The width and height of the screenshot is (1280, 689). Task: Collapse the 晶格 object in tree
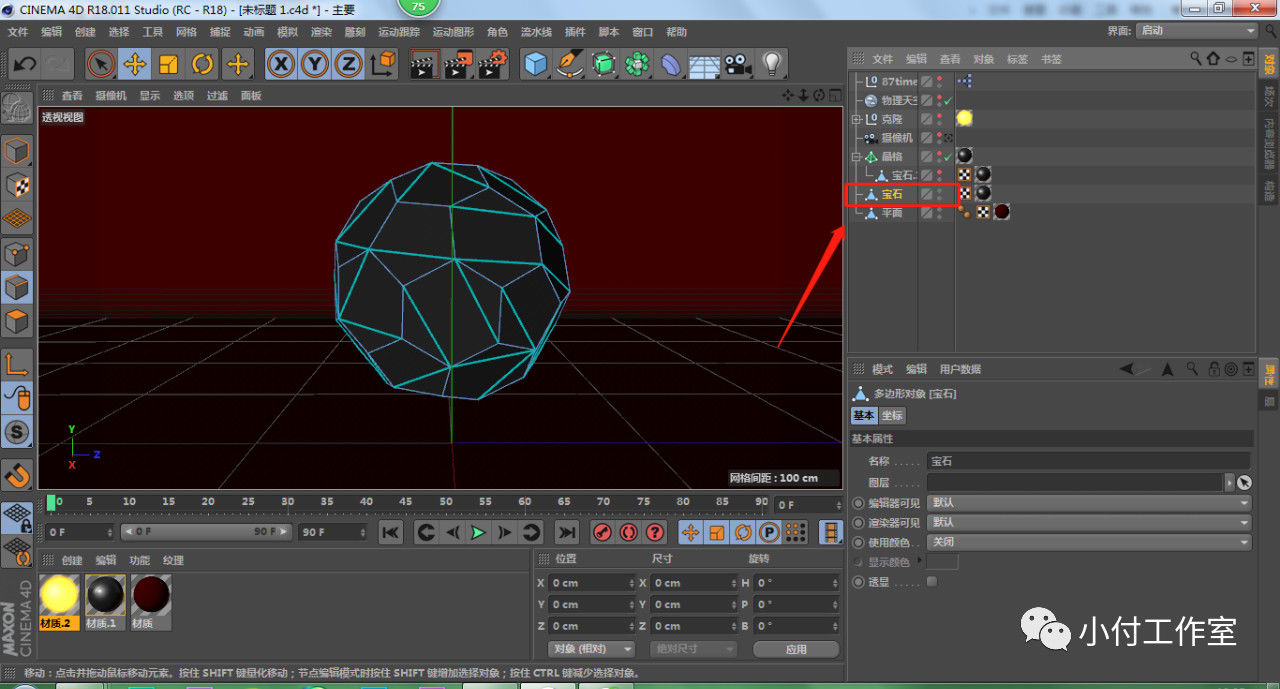(856, 157)
